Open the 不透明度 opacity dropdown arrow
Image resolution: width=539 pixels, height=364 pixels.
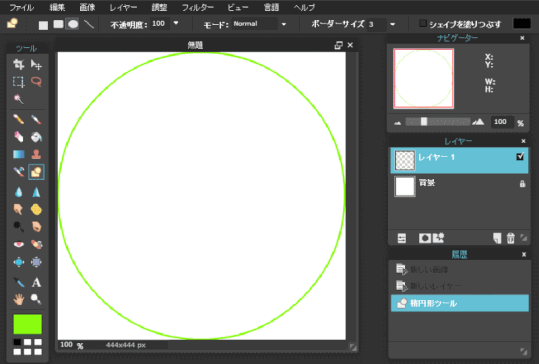coord(176,23)
